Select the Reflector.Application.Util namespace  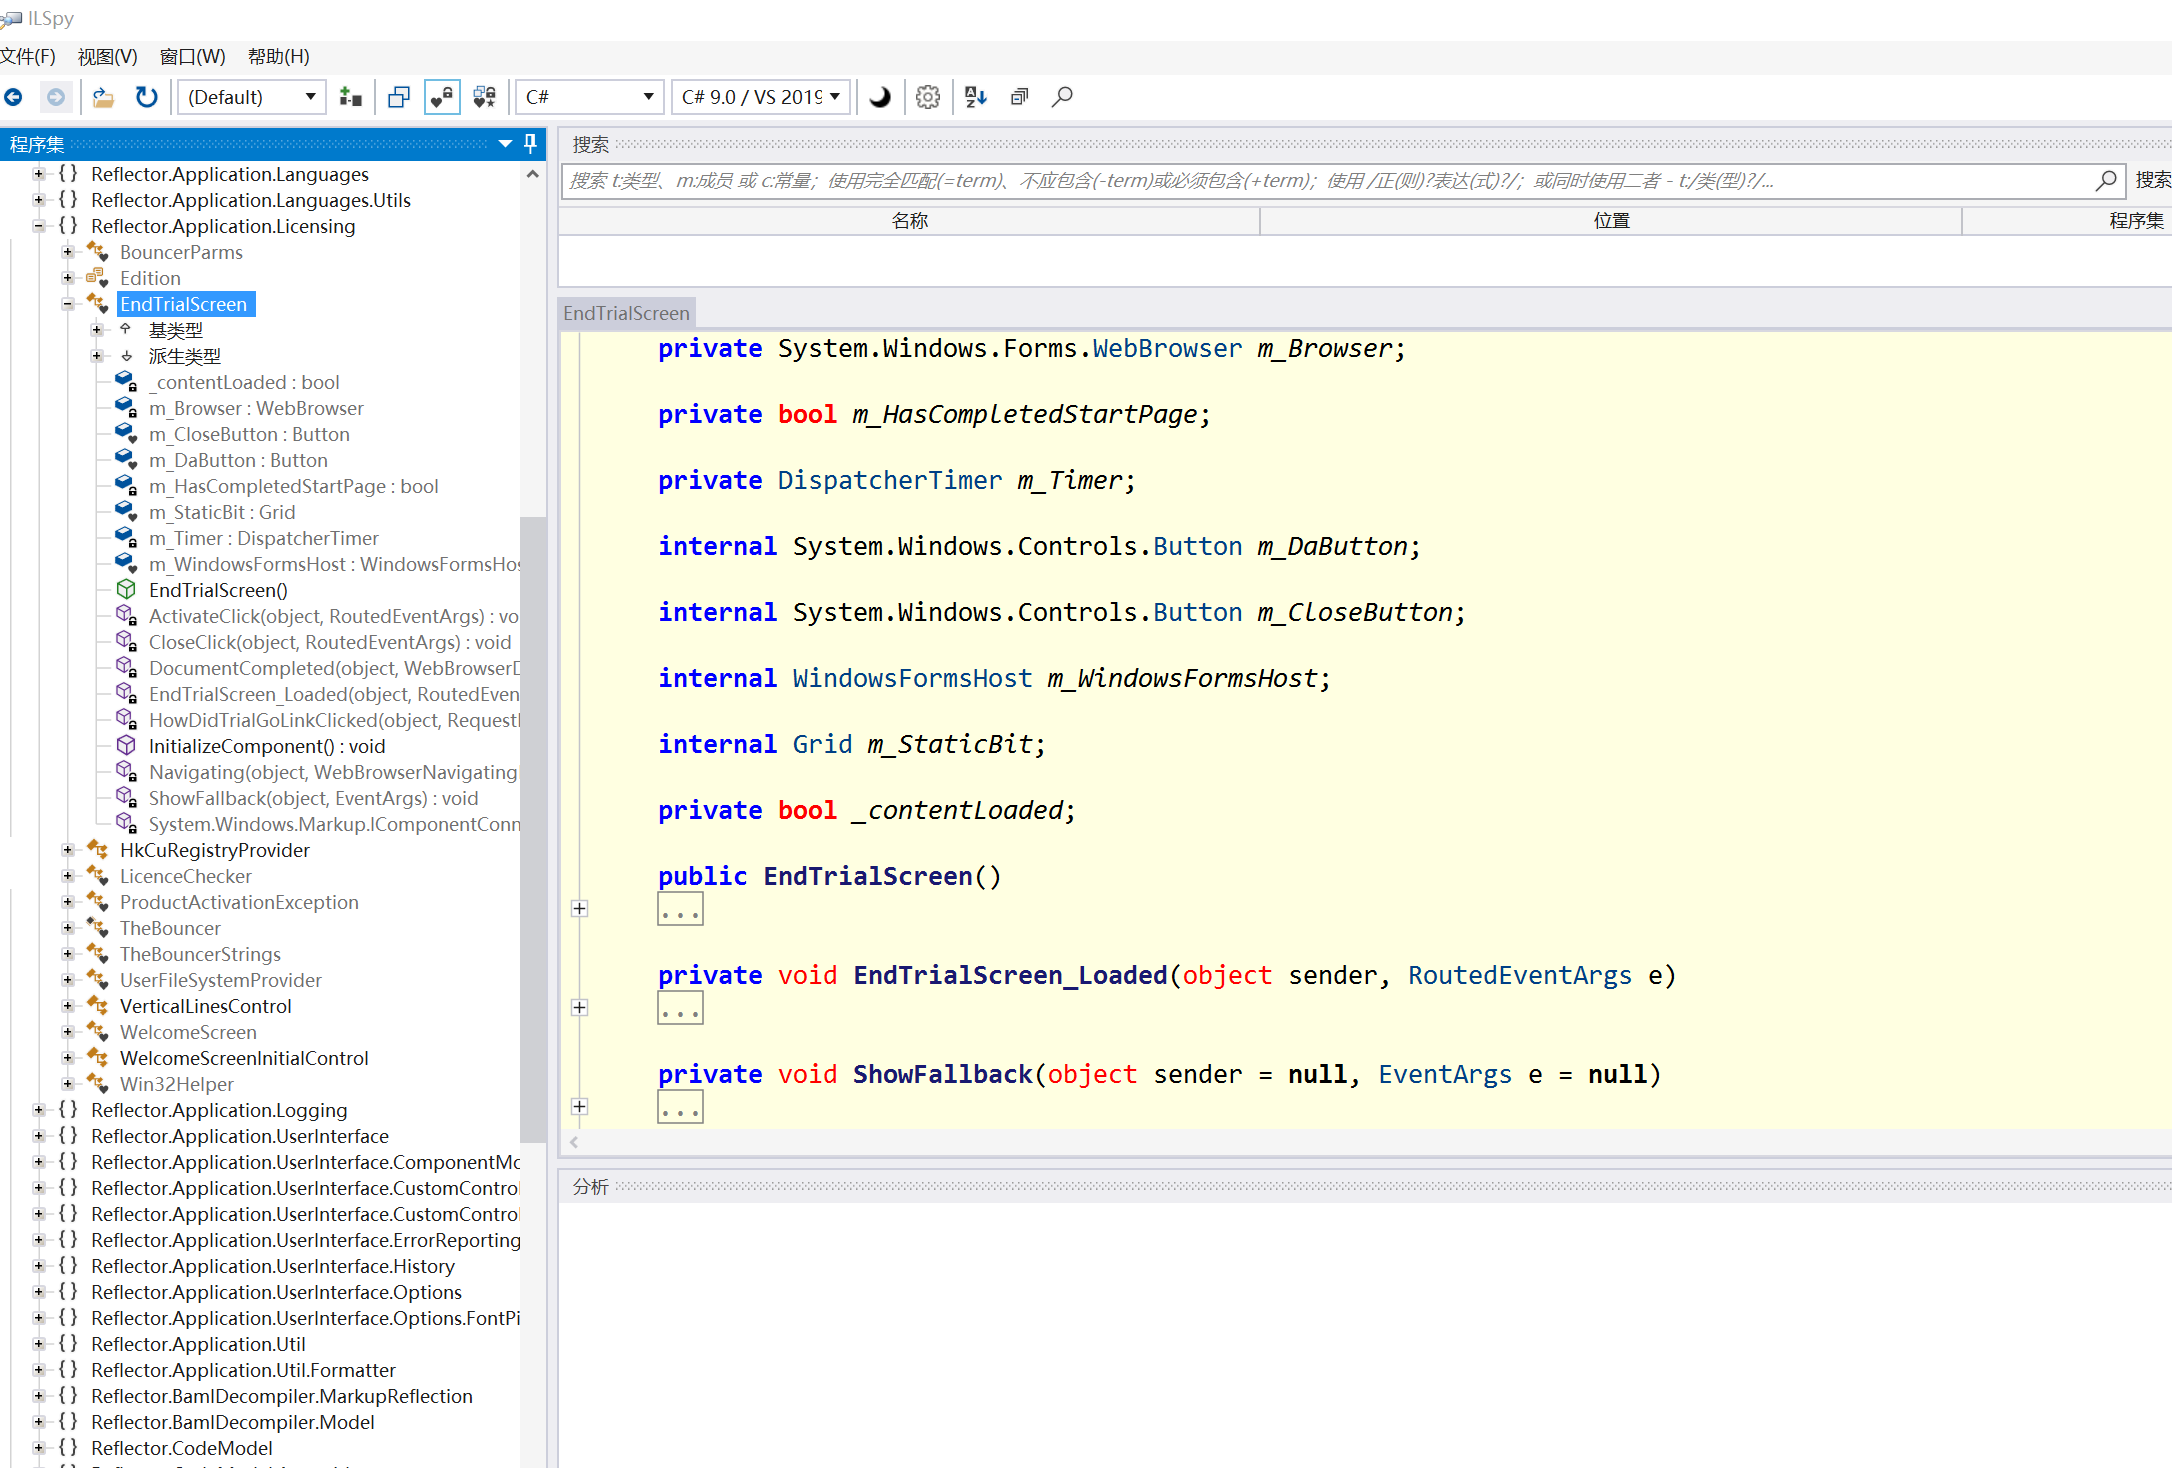[x=198, y=1344]
